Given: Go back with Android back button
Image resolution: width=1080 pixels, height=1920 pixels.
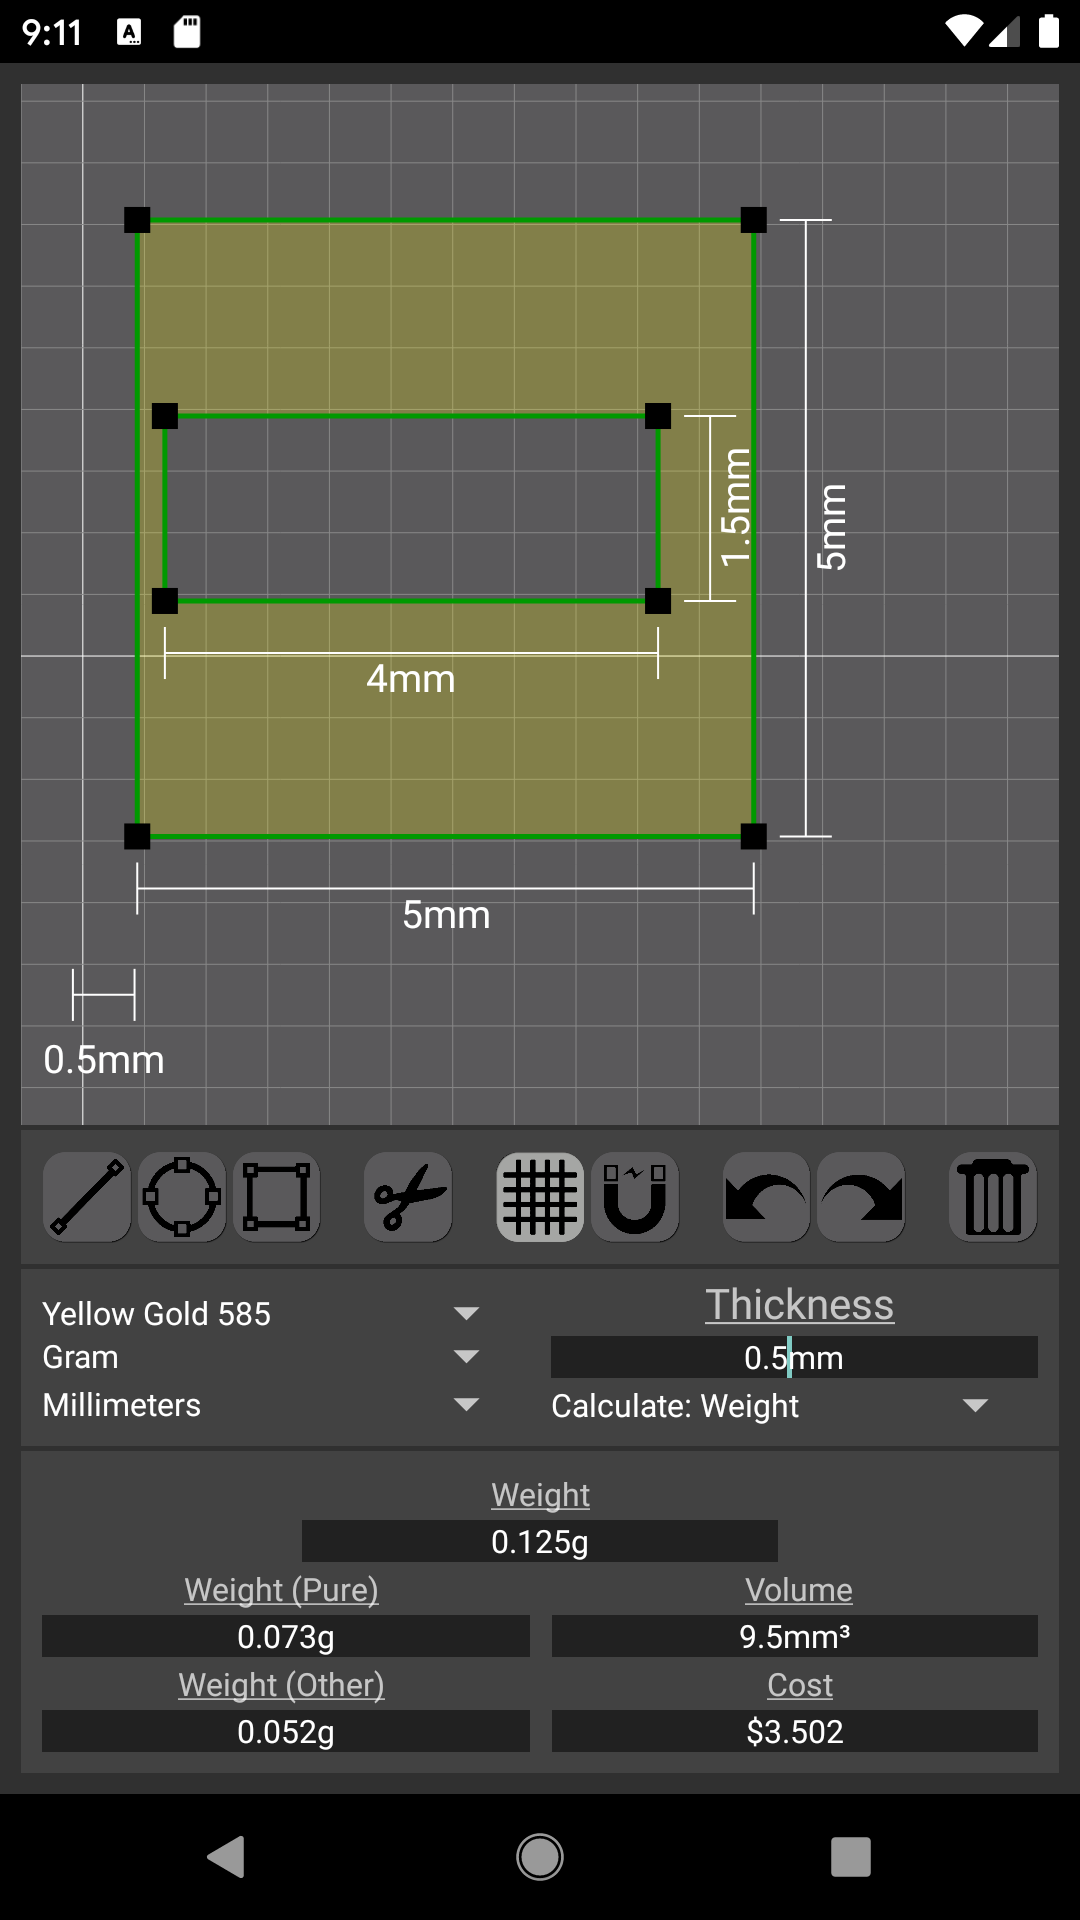Looking at the screenshot, I should [x=227, y=1857].
